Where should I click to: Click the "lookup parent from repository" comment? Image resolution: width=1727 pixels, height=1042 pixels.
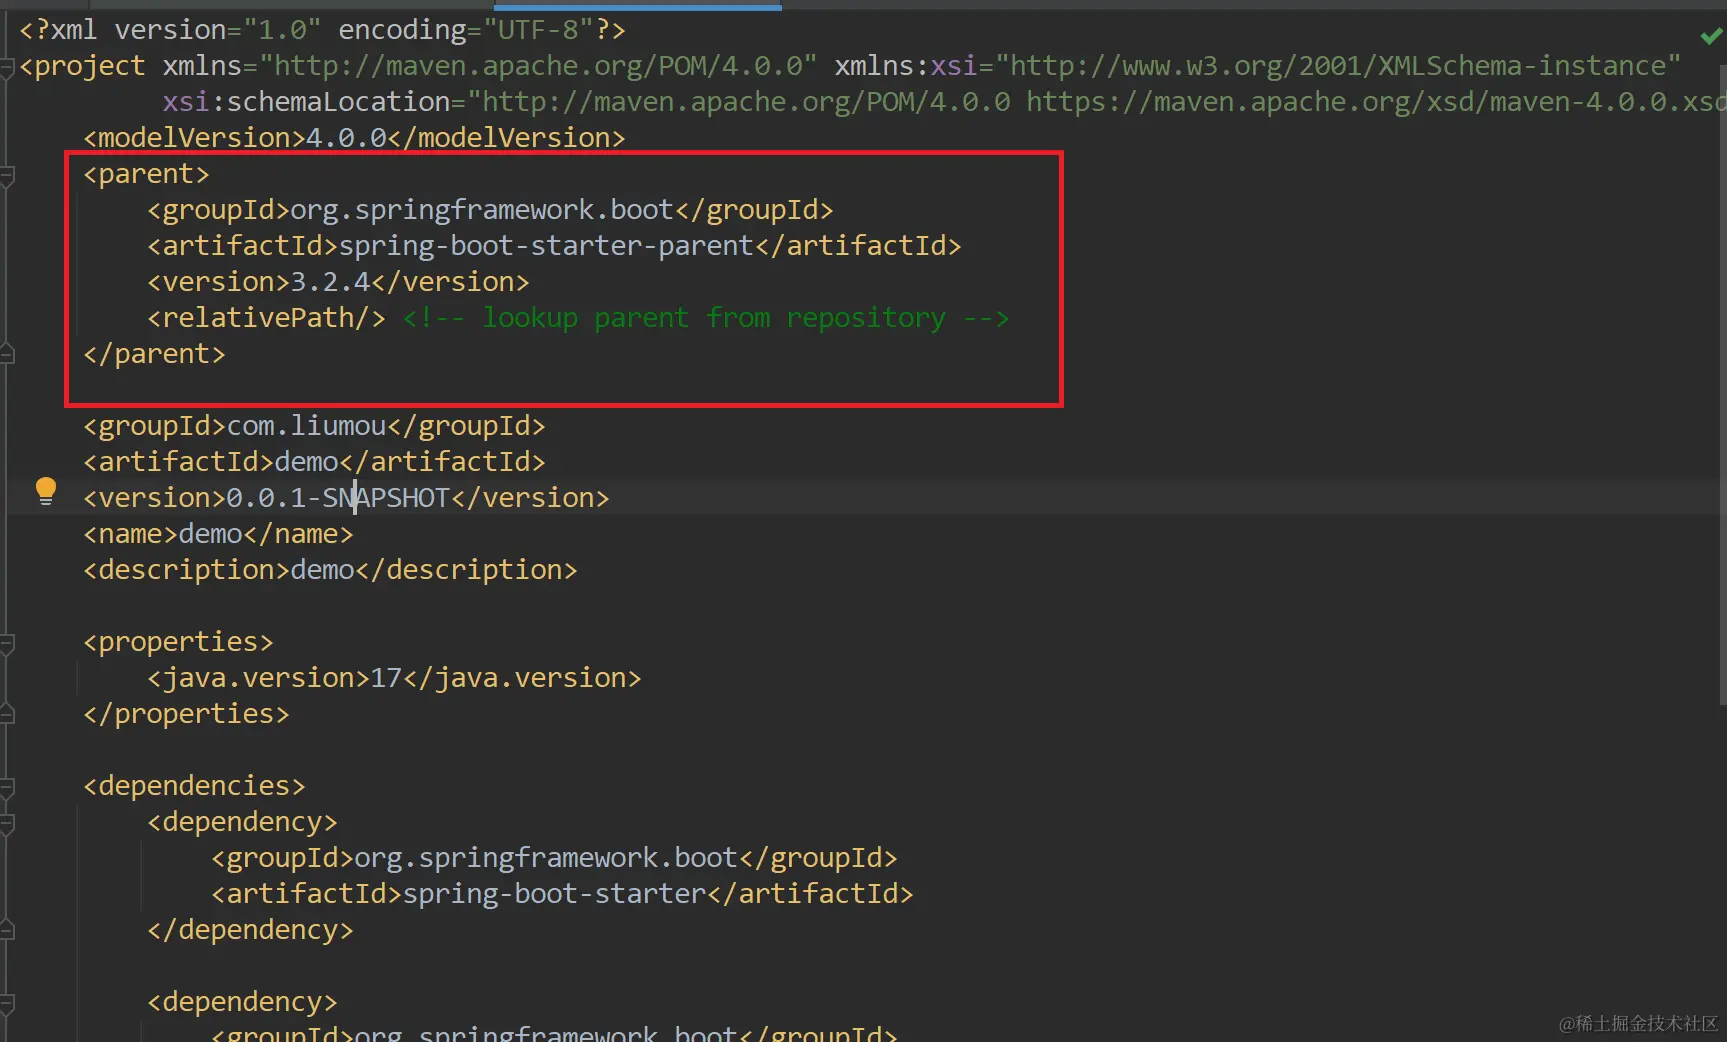(x=706, y=318)
